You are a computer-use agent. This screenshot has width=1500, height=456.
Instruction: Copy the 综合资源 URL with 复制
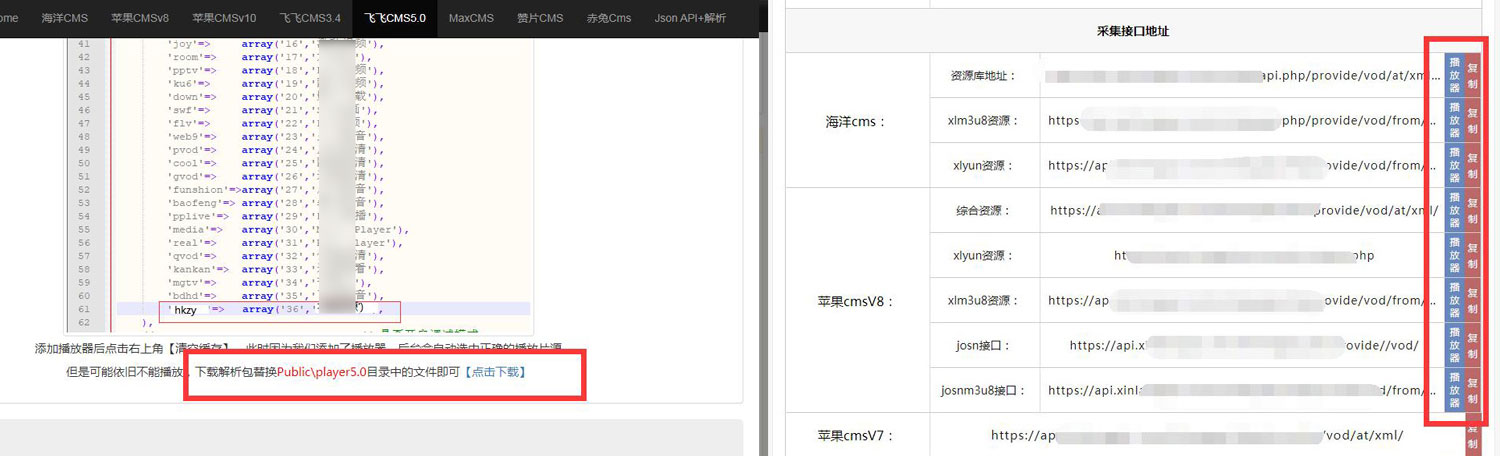(x=1472, y=210)
